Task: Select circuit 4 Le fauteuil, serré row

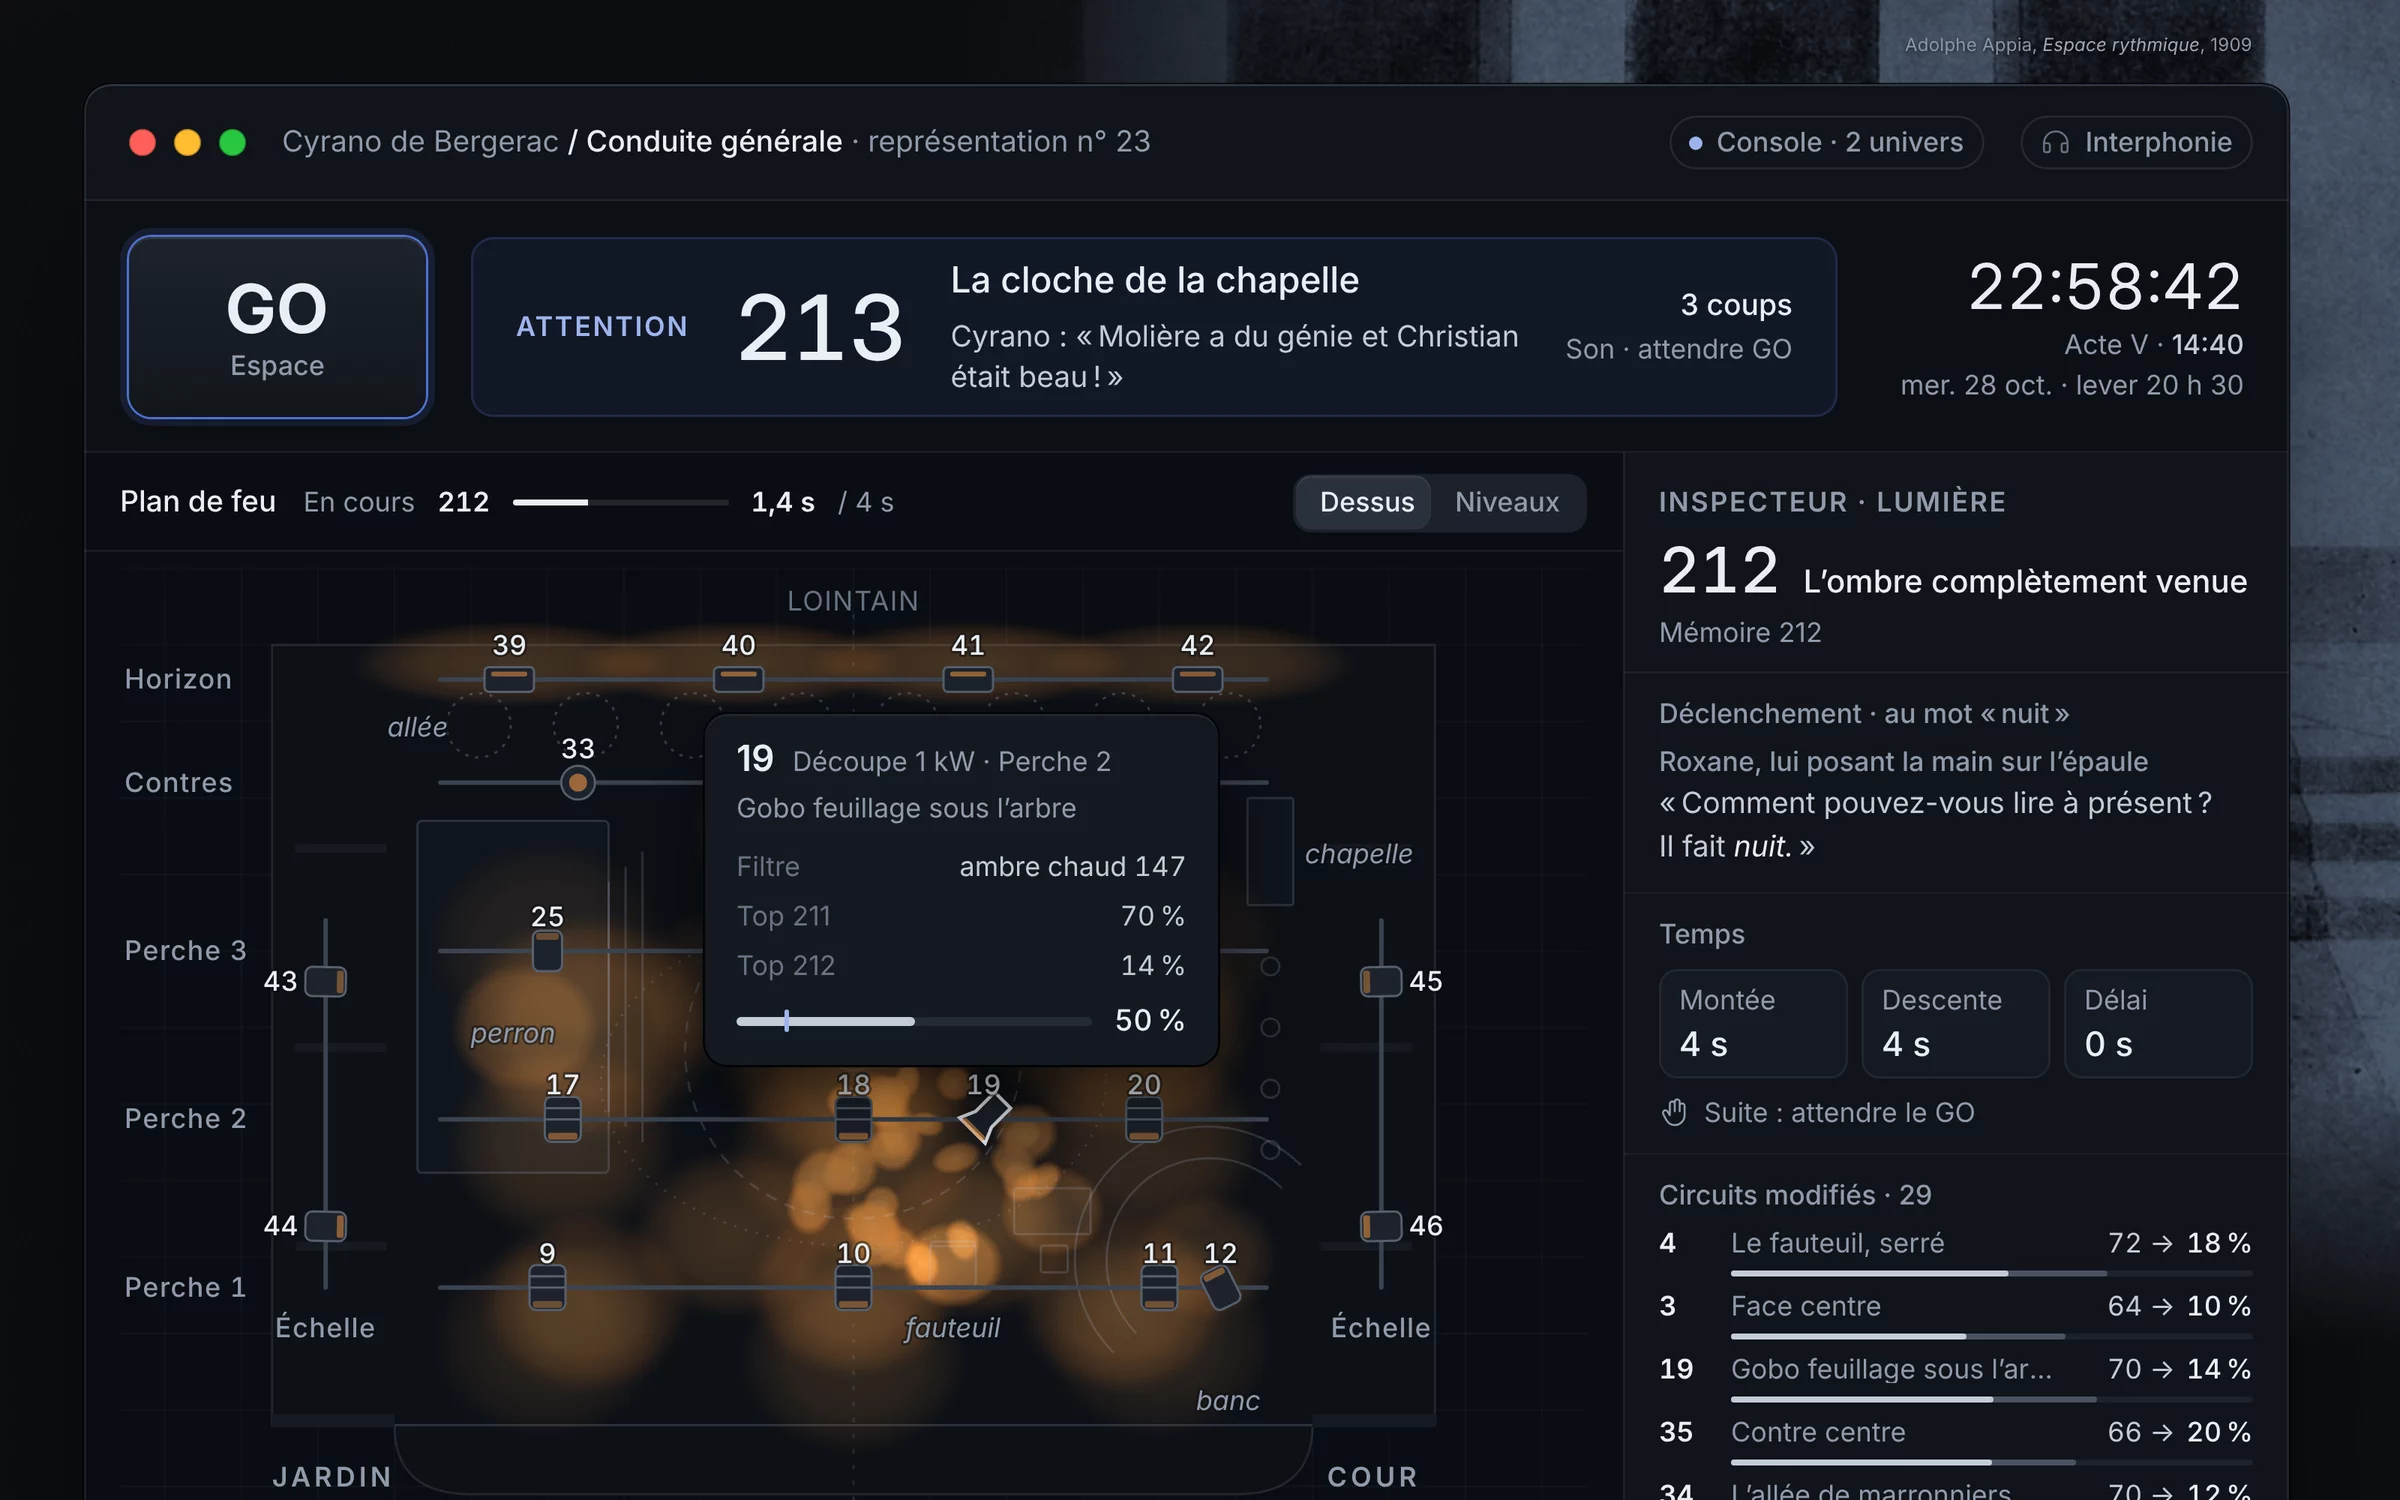Action: click(1955, 1254)
